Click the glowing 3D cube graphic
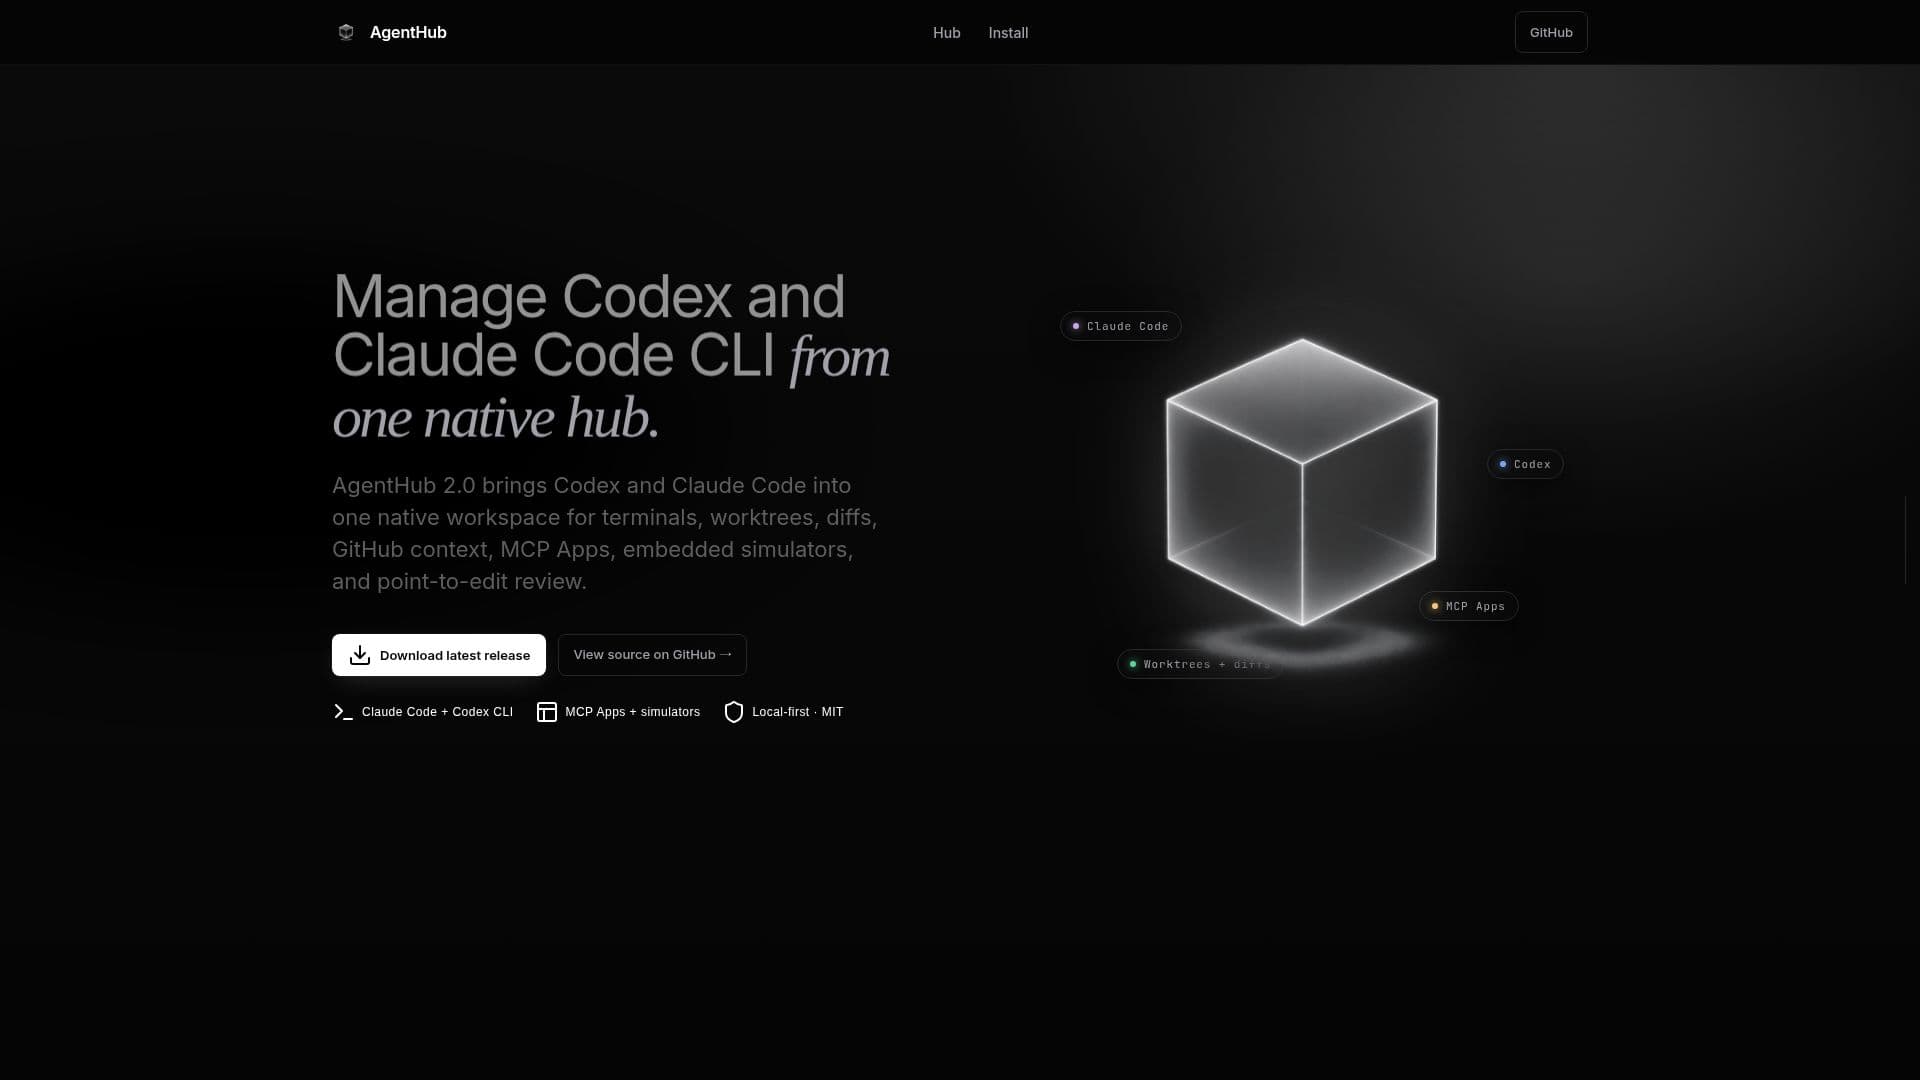This screenshot has height=1080, width=1920. point(1302,482)
